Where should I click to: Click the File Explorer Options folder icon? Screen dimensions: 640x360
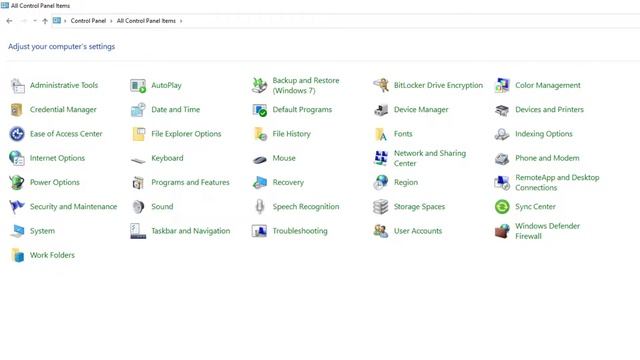tap(138, 134)
